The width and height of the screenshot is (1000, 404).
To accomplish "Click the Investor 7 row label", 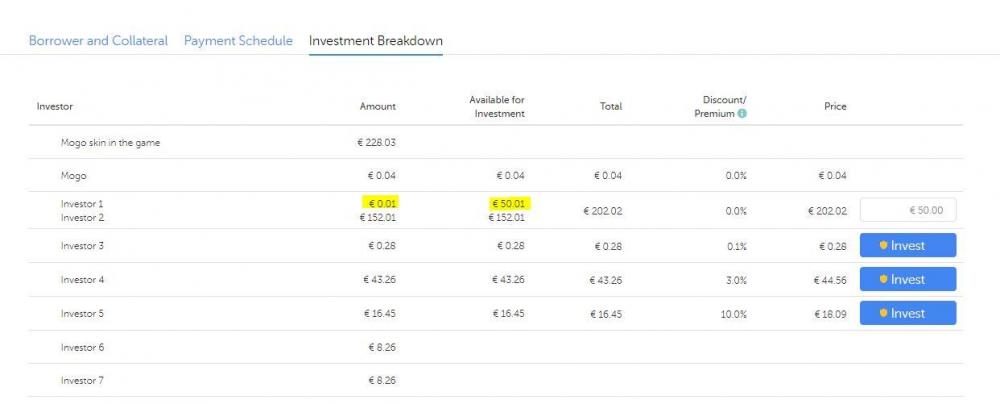I will pyautogui.click(x=82, y=381).
